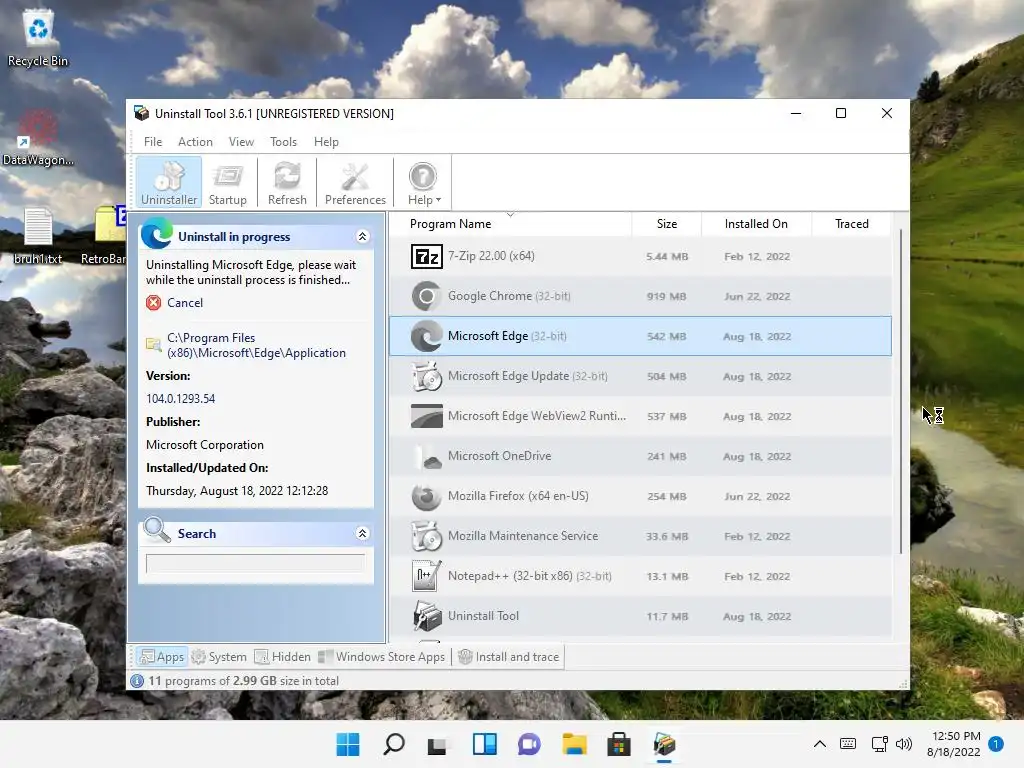The height and width of the screenshot is (768, 1024).
Task: Select the Edge WebView2 Runtime icon
Action: point(426,416)
